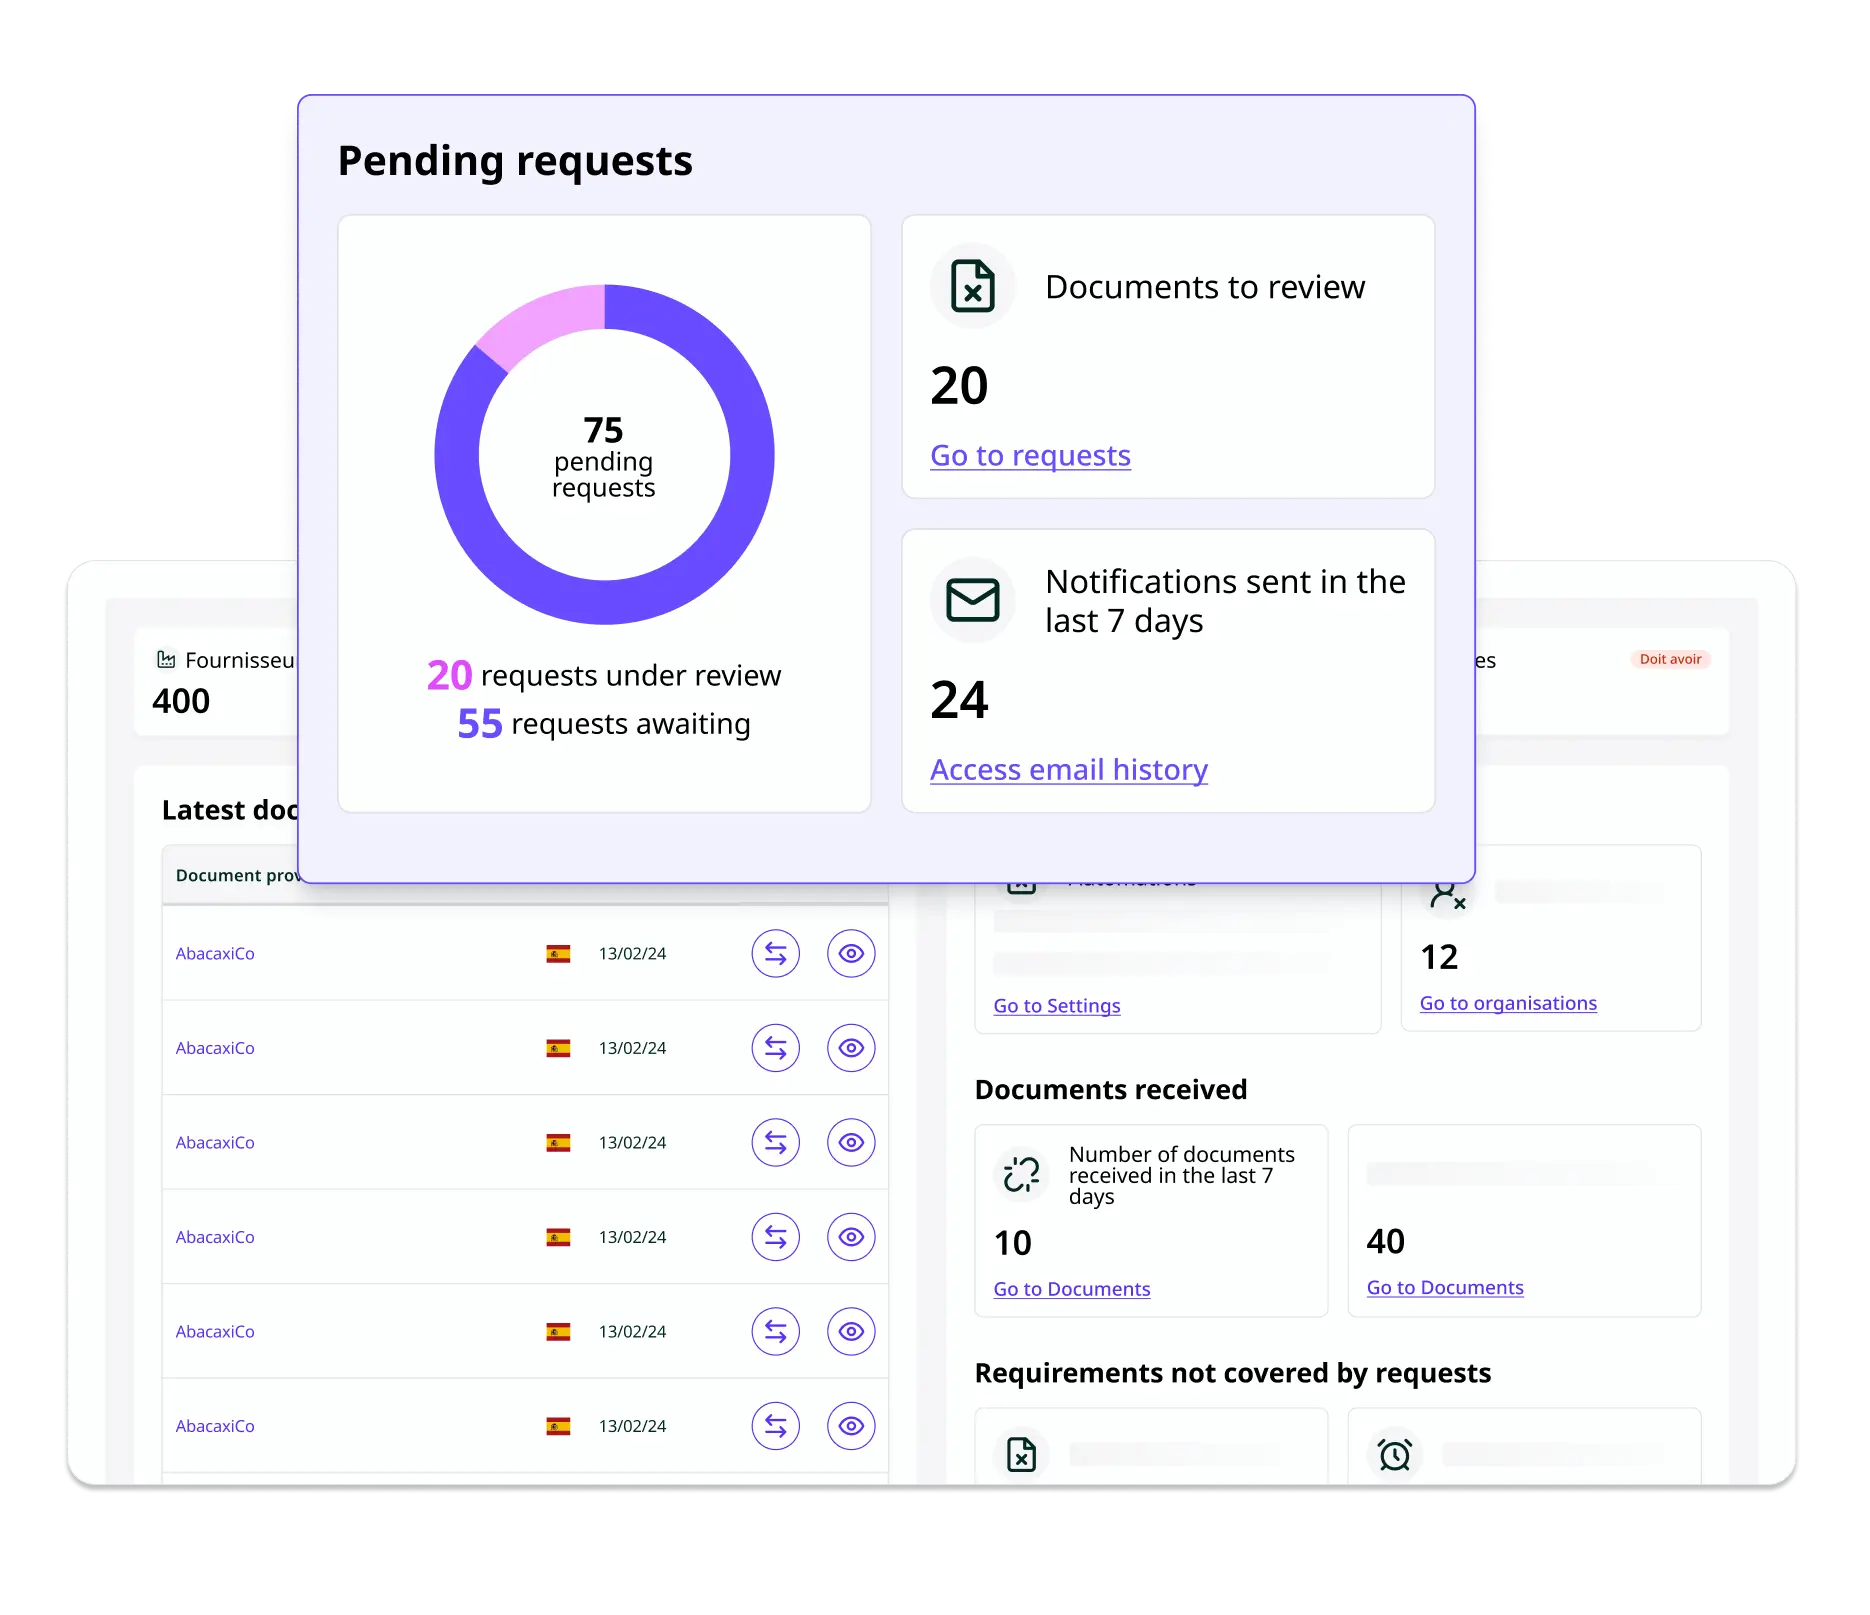This screenshot has height=1615, width=1870.
Task: Open the Access email history link
Action: [x=1069, y=770]
